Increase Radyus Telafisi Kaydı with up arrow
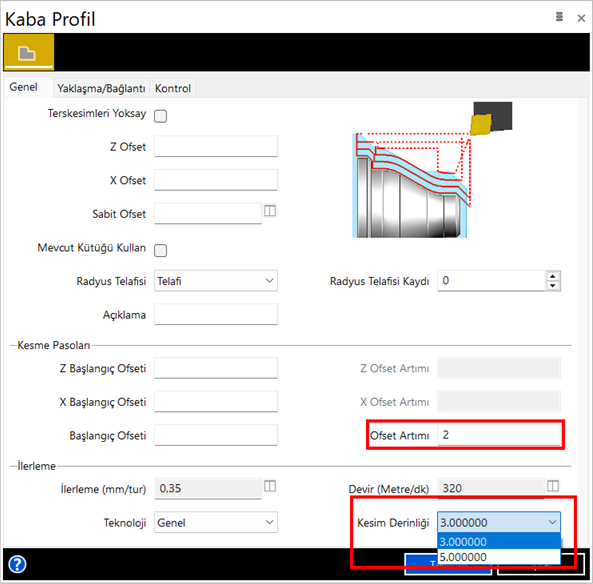Screen dimensions: 593x584 point(553,276)
